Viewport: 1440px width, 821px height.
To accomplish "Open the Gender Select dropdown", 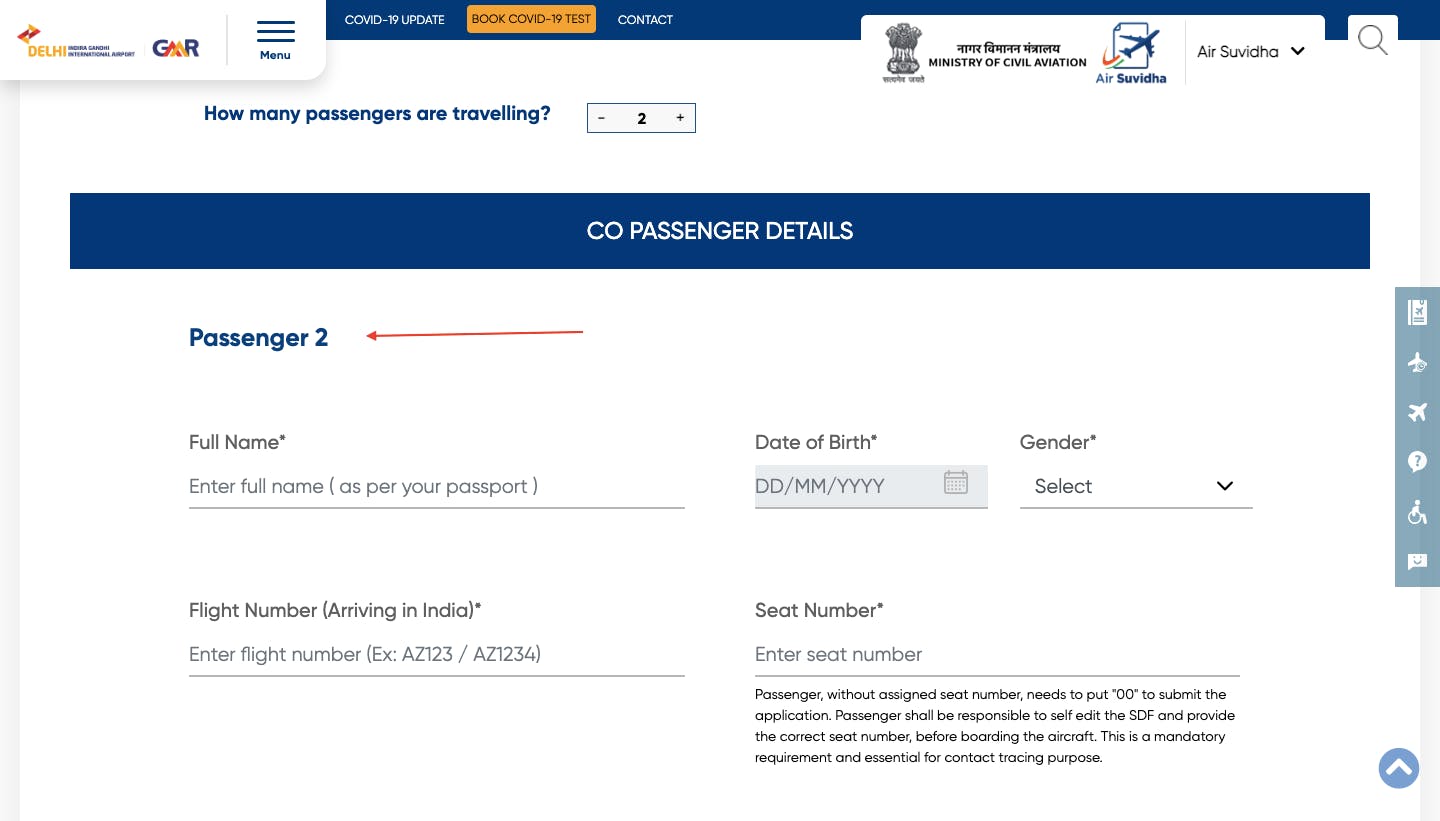I will [1136, 486].
